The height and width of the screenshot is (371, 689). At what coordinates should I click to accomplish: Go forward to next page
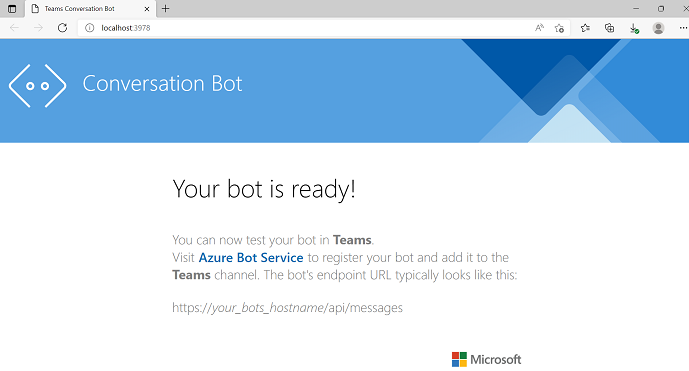[x=38, y=28]
